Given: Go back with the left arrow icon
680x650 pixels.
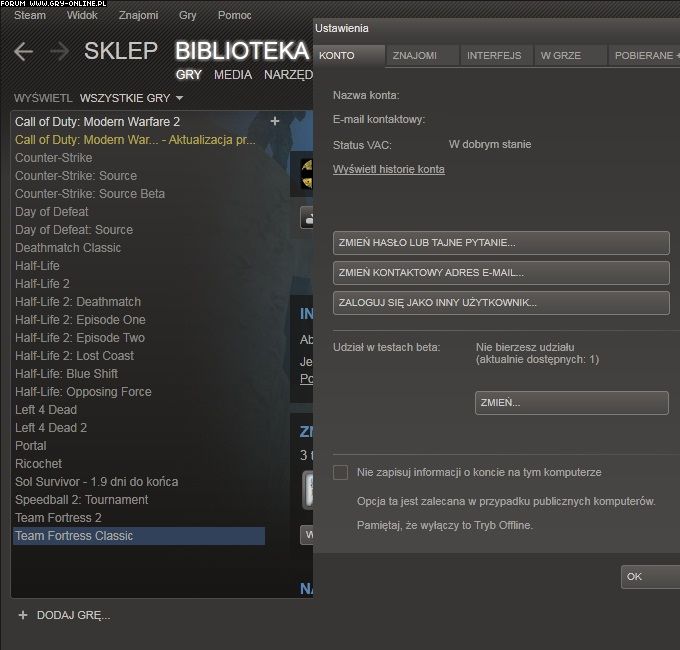Looking at the screenshot, I should (23, 52).
